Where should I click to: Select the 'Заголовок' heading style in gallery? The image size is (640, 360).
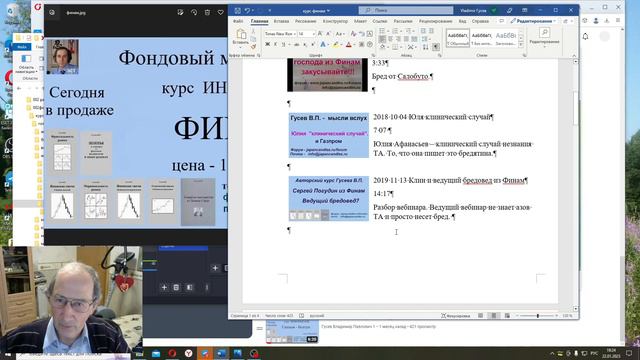pyautogui.click(x=506, y=38)
